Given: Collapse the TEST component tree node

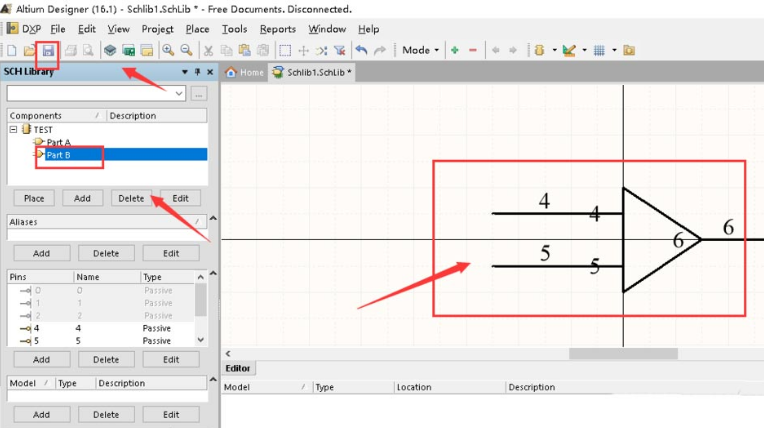Looking at the screenshot, I should (x=14, y=130).
